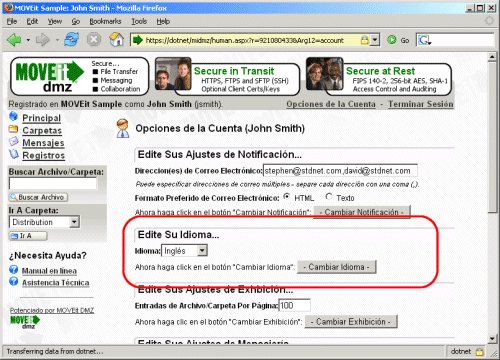500x360 pixels.
Task: Select the Texto email format radio button
Action: (x=329, y=197)
